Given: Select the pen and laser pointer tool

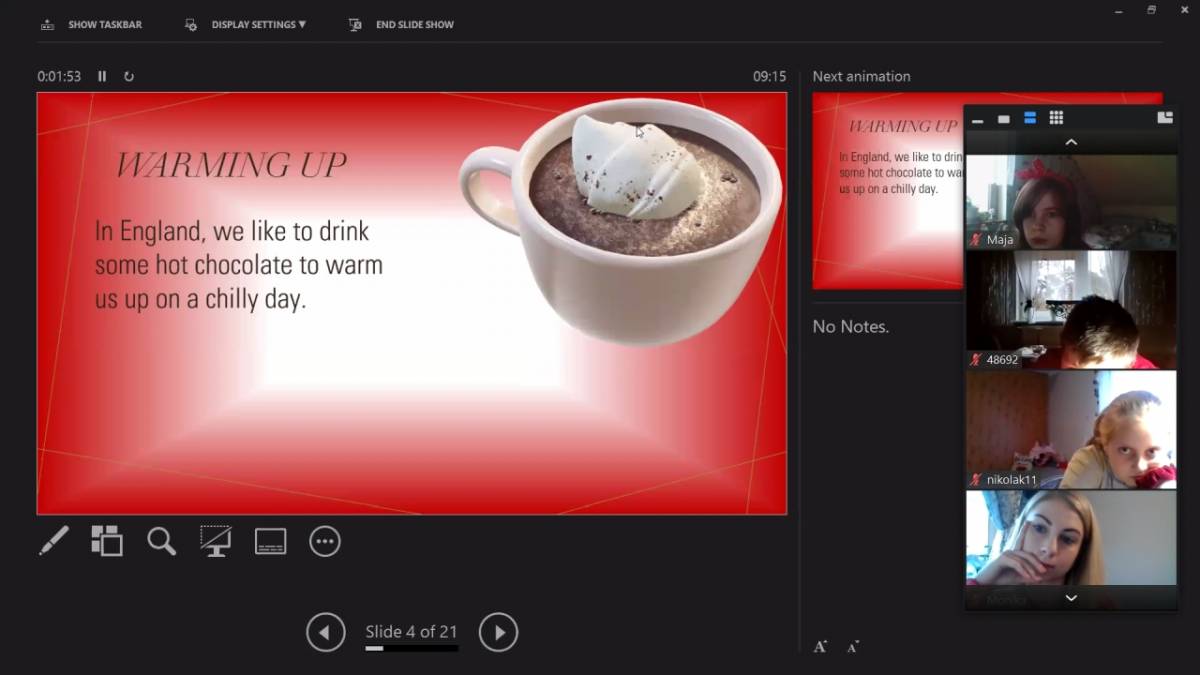Looking at the screenshot, I should (54, 541).
